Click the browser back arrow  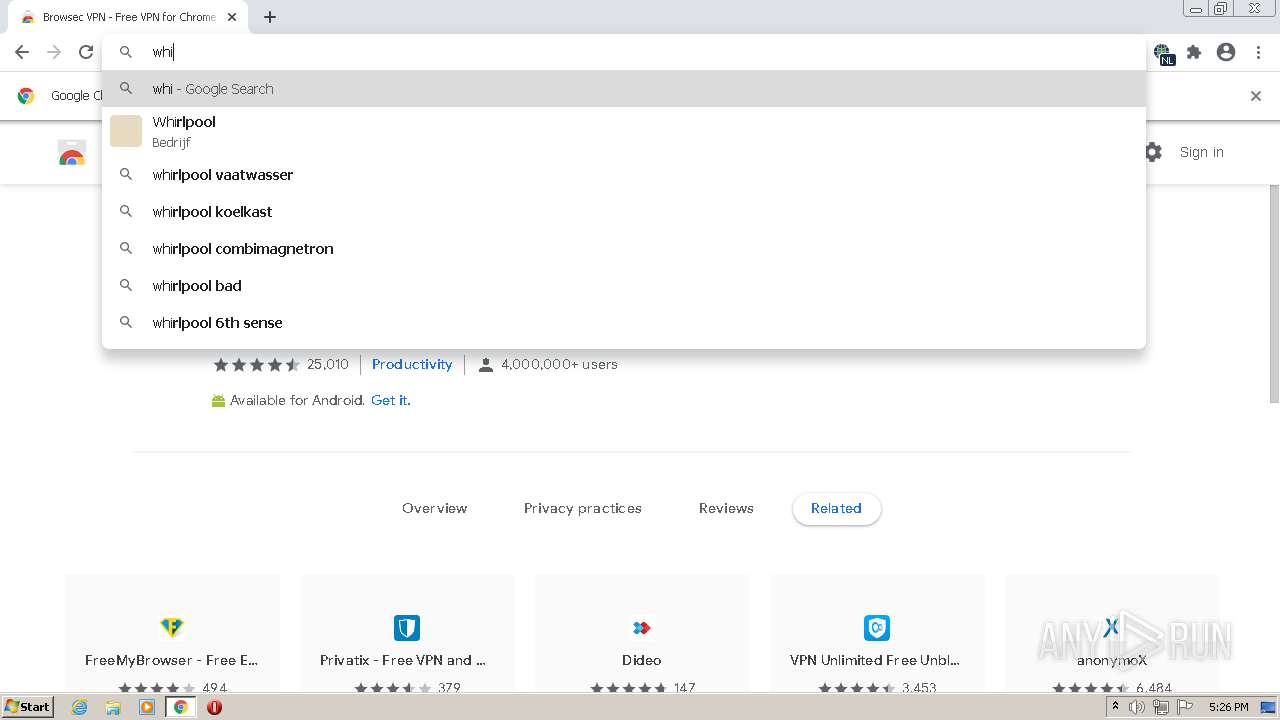click(x=22, y=52)
